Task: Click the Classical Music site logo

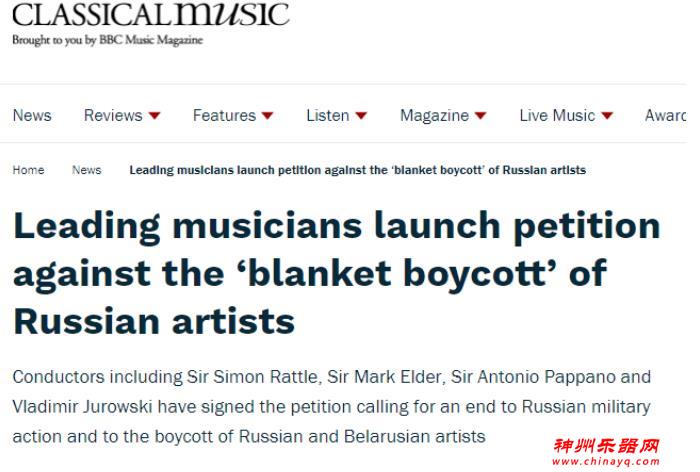Action: [x=150, y=15]
